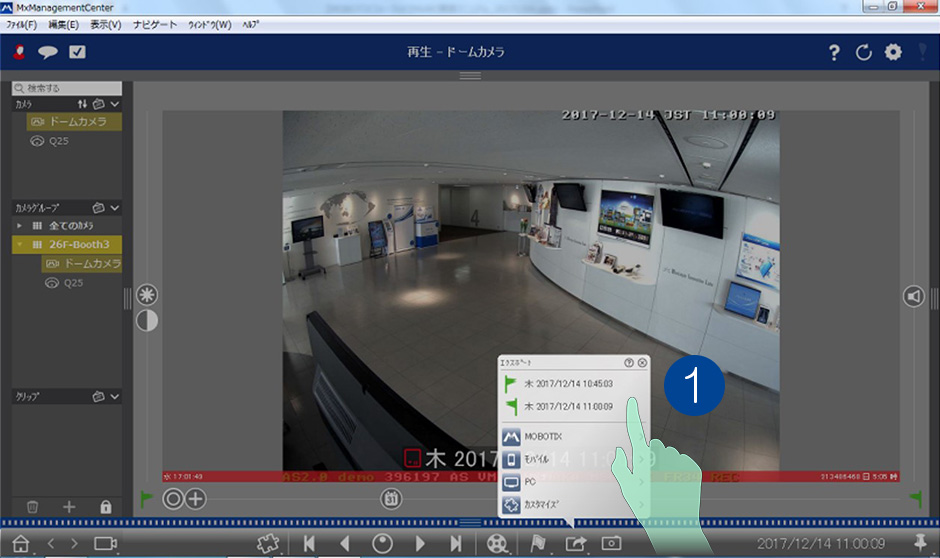
Task: Click the camera search input field
Action: [x=67, y=88]
